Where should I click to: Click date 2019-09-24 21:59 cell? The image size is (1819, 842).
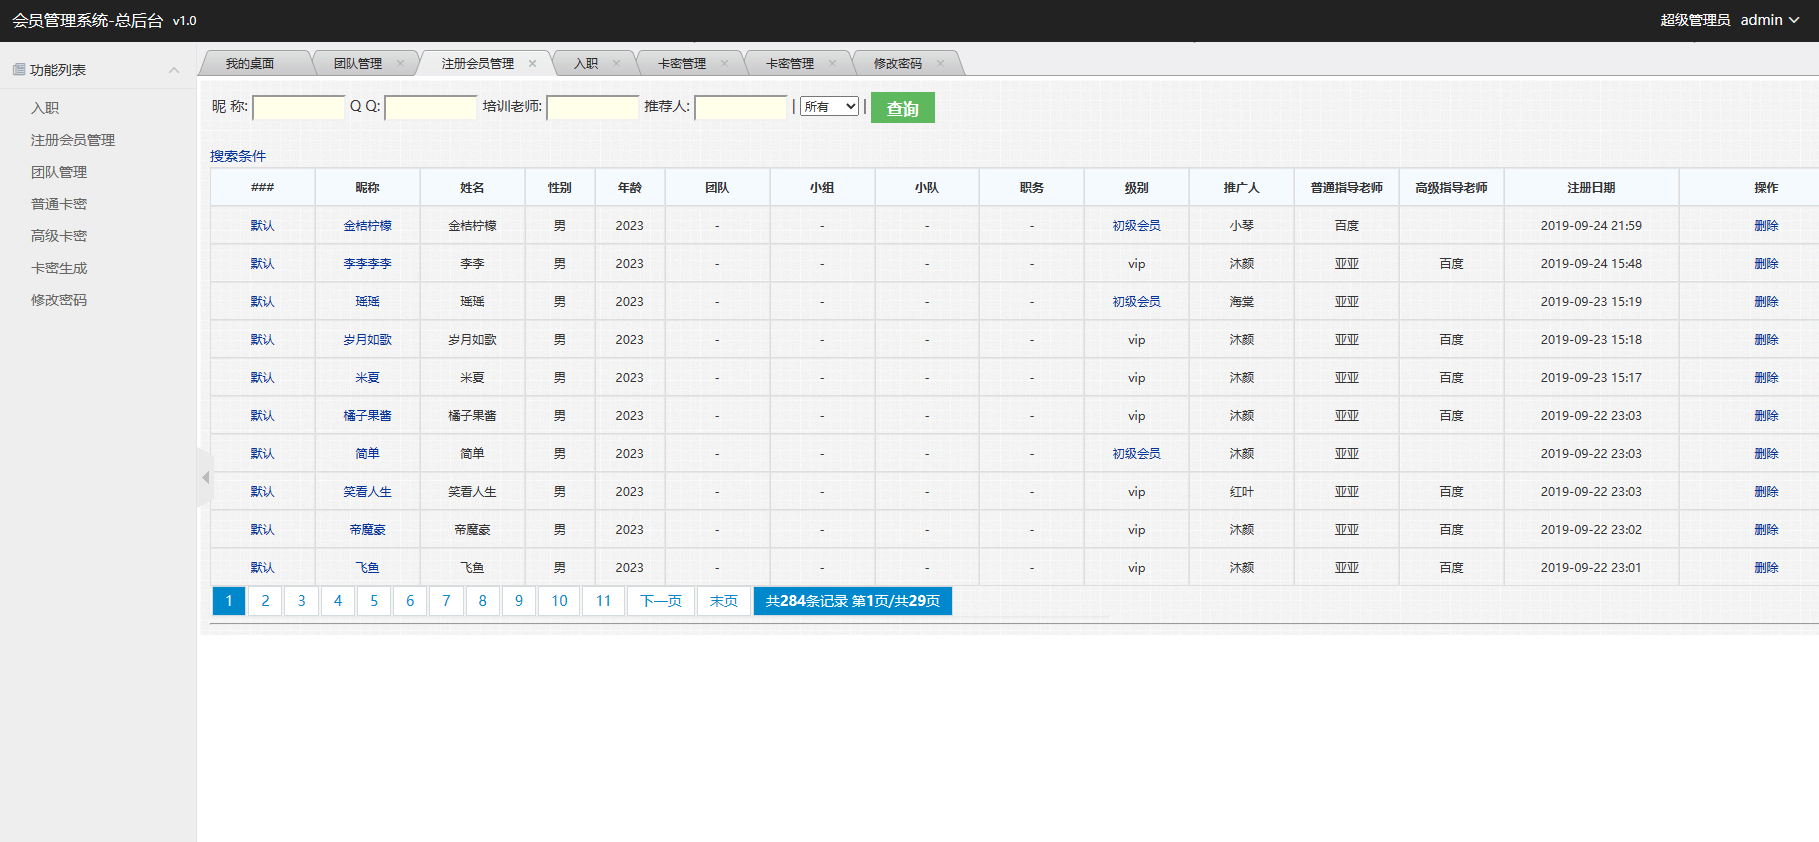1591,226
